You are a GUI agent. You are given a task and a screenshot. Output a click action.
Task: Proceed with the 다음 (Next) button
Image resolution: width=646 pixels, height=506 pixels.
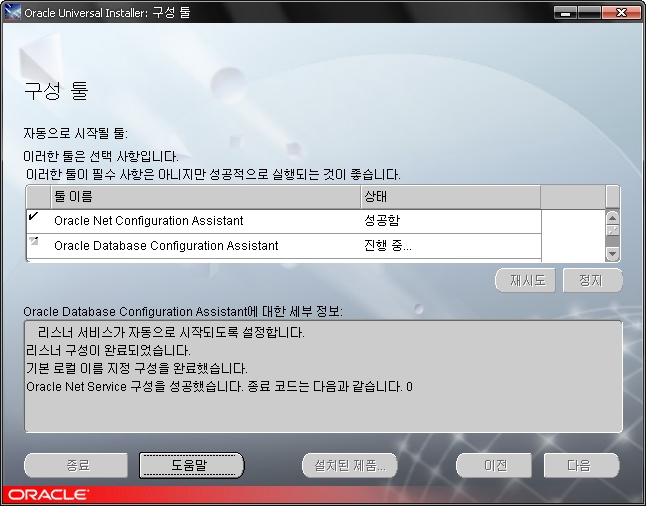[x=581, y=465]
